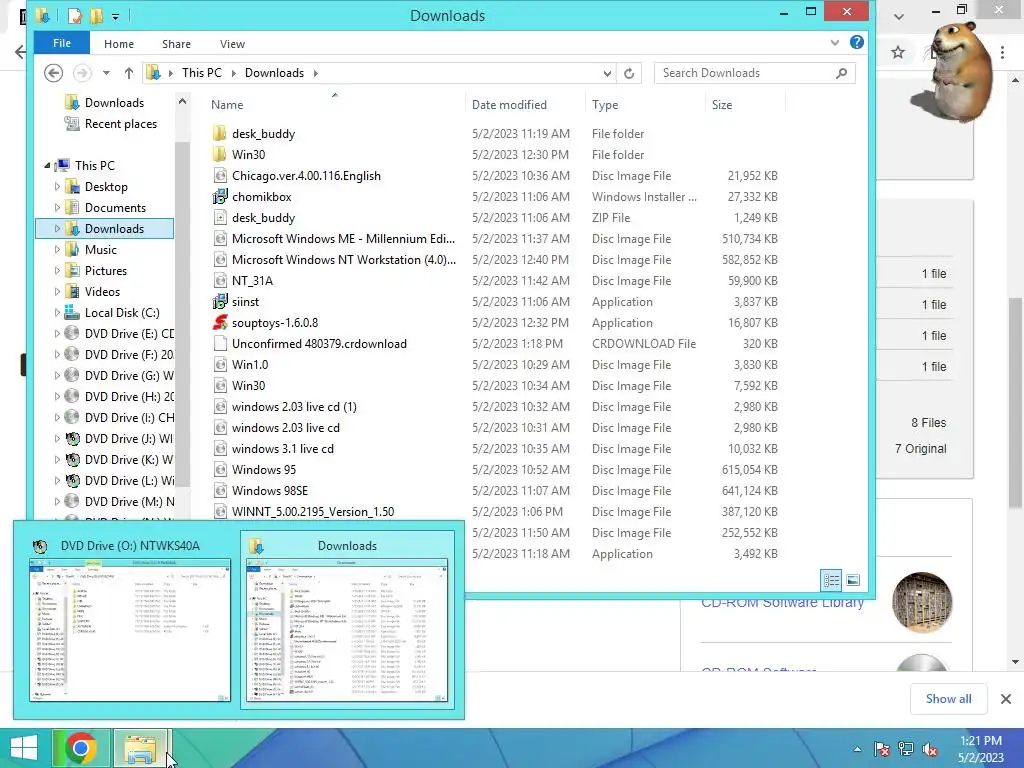Screen dimensions: 1024x768
Task: Collapse the This PC tree node
Action: pos(47,166)
